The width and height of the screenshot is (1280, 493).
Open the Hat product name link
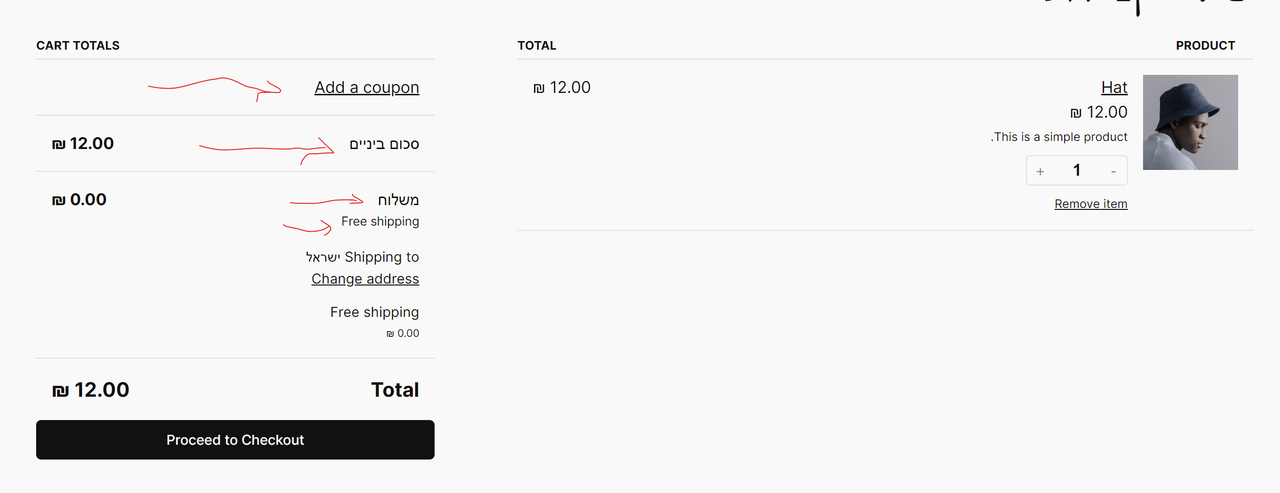coord(1114,87)
